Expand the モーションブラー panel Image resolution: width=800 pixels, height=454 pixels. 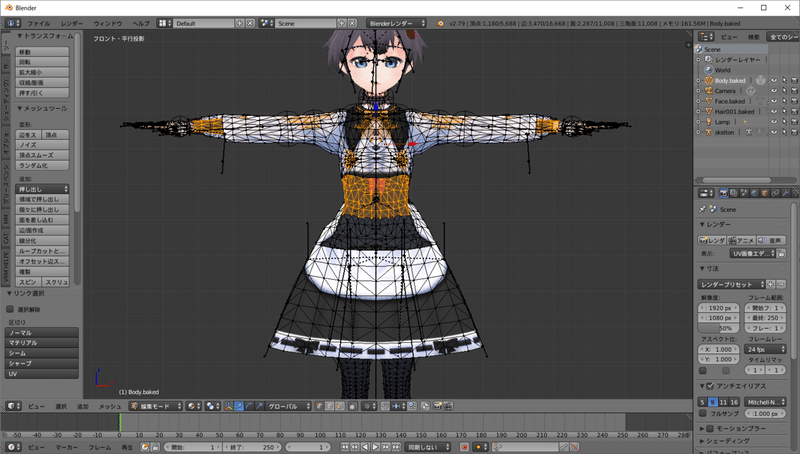(x=702, y=428)
